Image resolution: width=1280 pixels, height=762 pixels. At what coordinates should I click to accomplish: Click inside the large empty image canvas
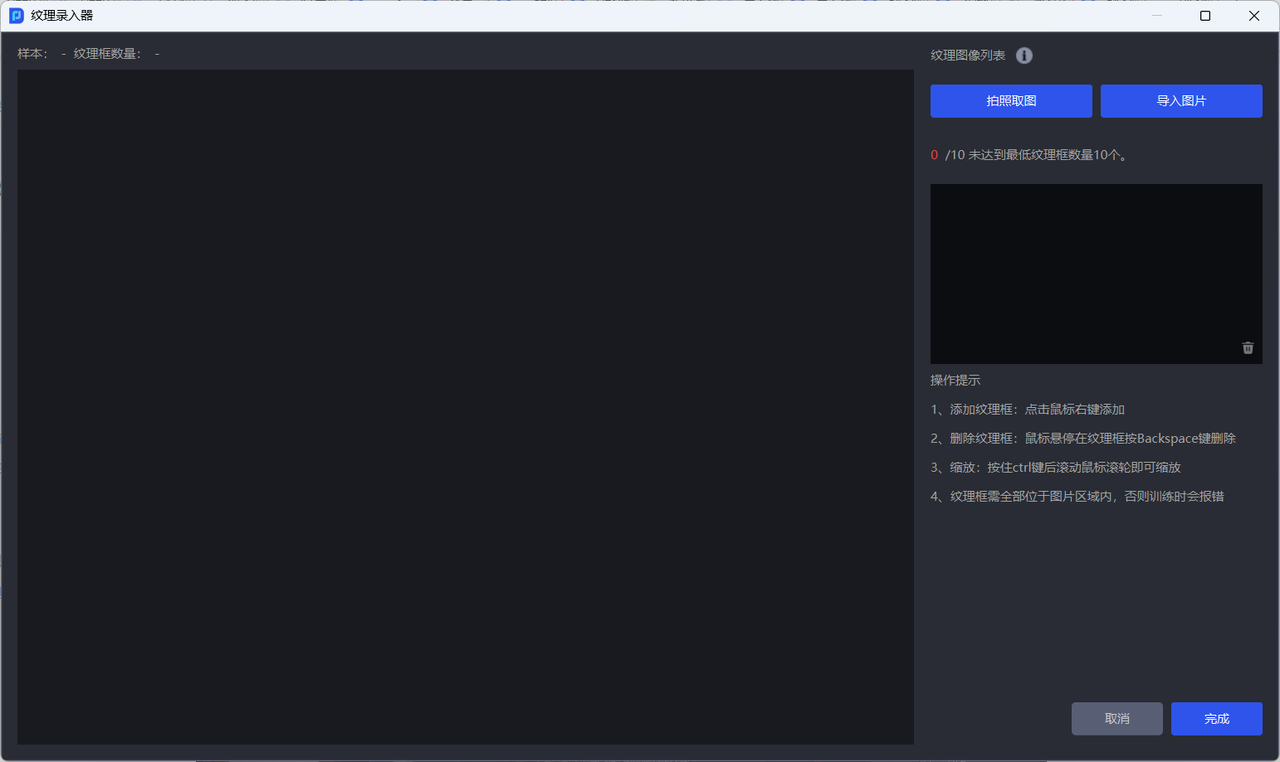click(465, 406)
